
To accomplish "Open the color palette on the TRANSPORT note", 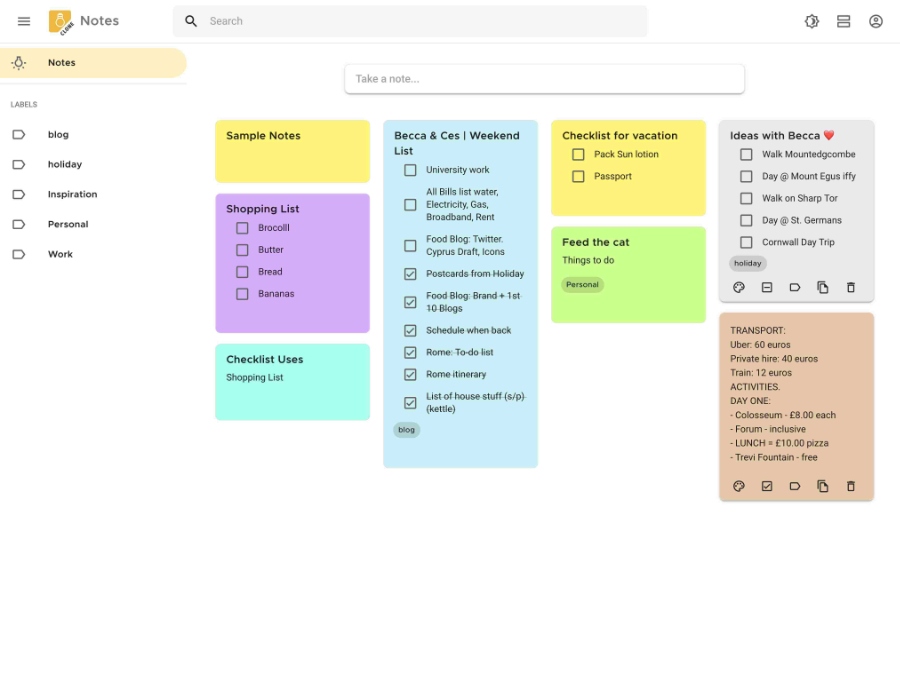I will [x=738, y=486].
